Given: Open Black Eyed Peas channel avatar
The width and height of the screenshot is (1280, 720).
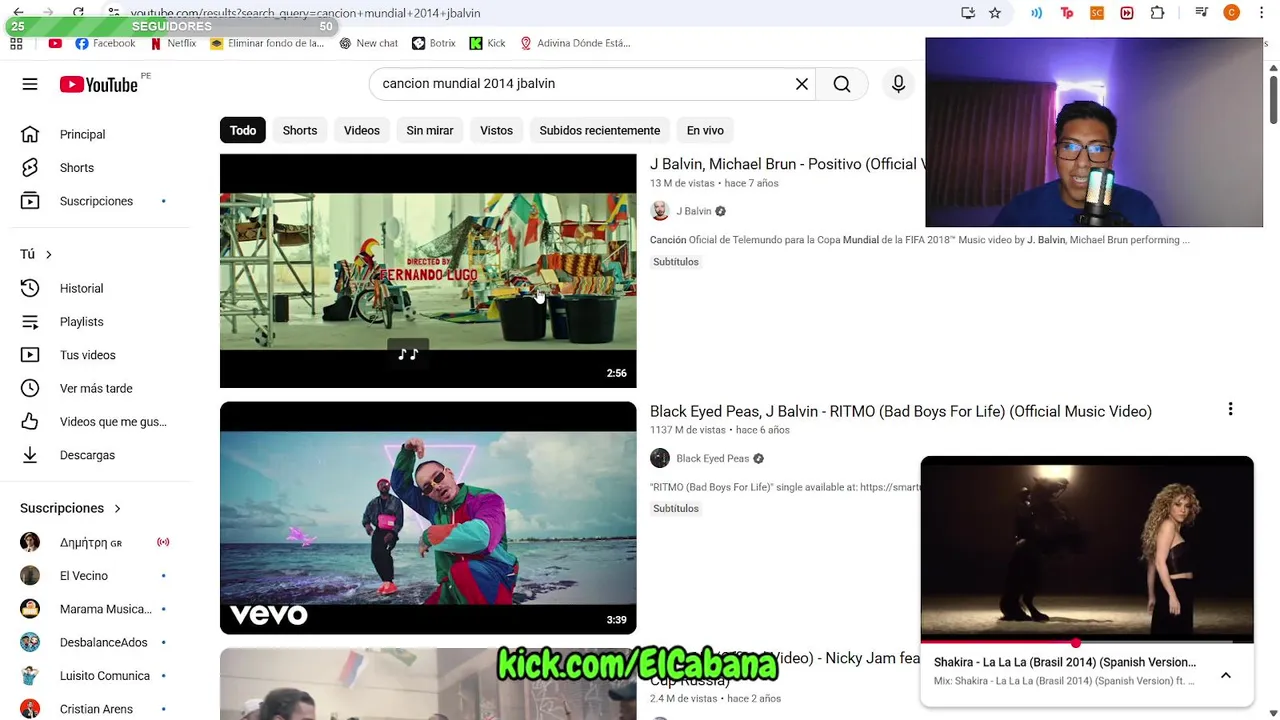Looking at the screenshot, I should click(x=660, y=458).
